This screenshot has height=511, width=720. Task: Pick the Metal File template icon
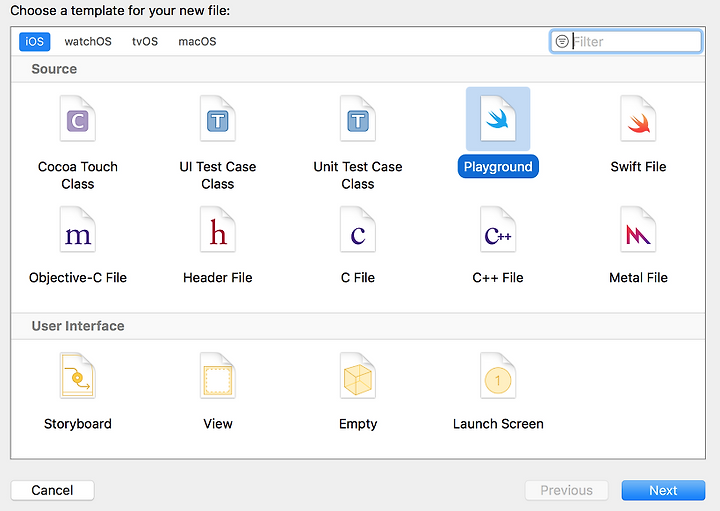(x=638, y=230)
